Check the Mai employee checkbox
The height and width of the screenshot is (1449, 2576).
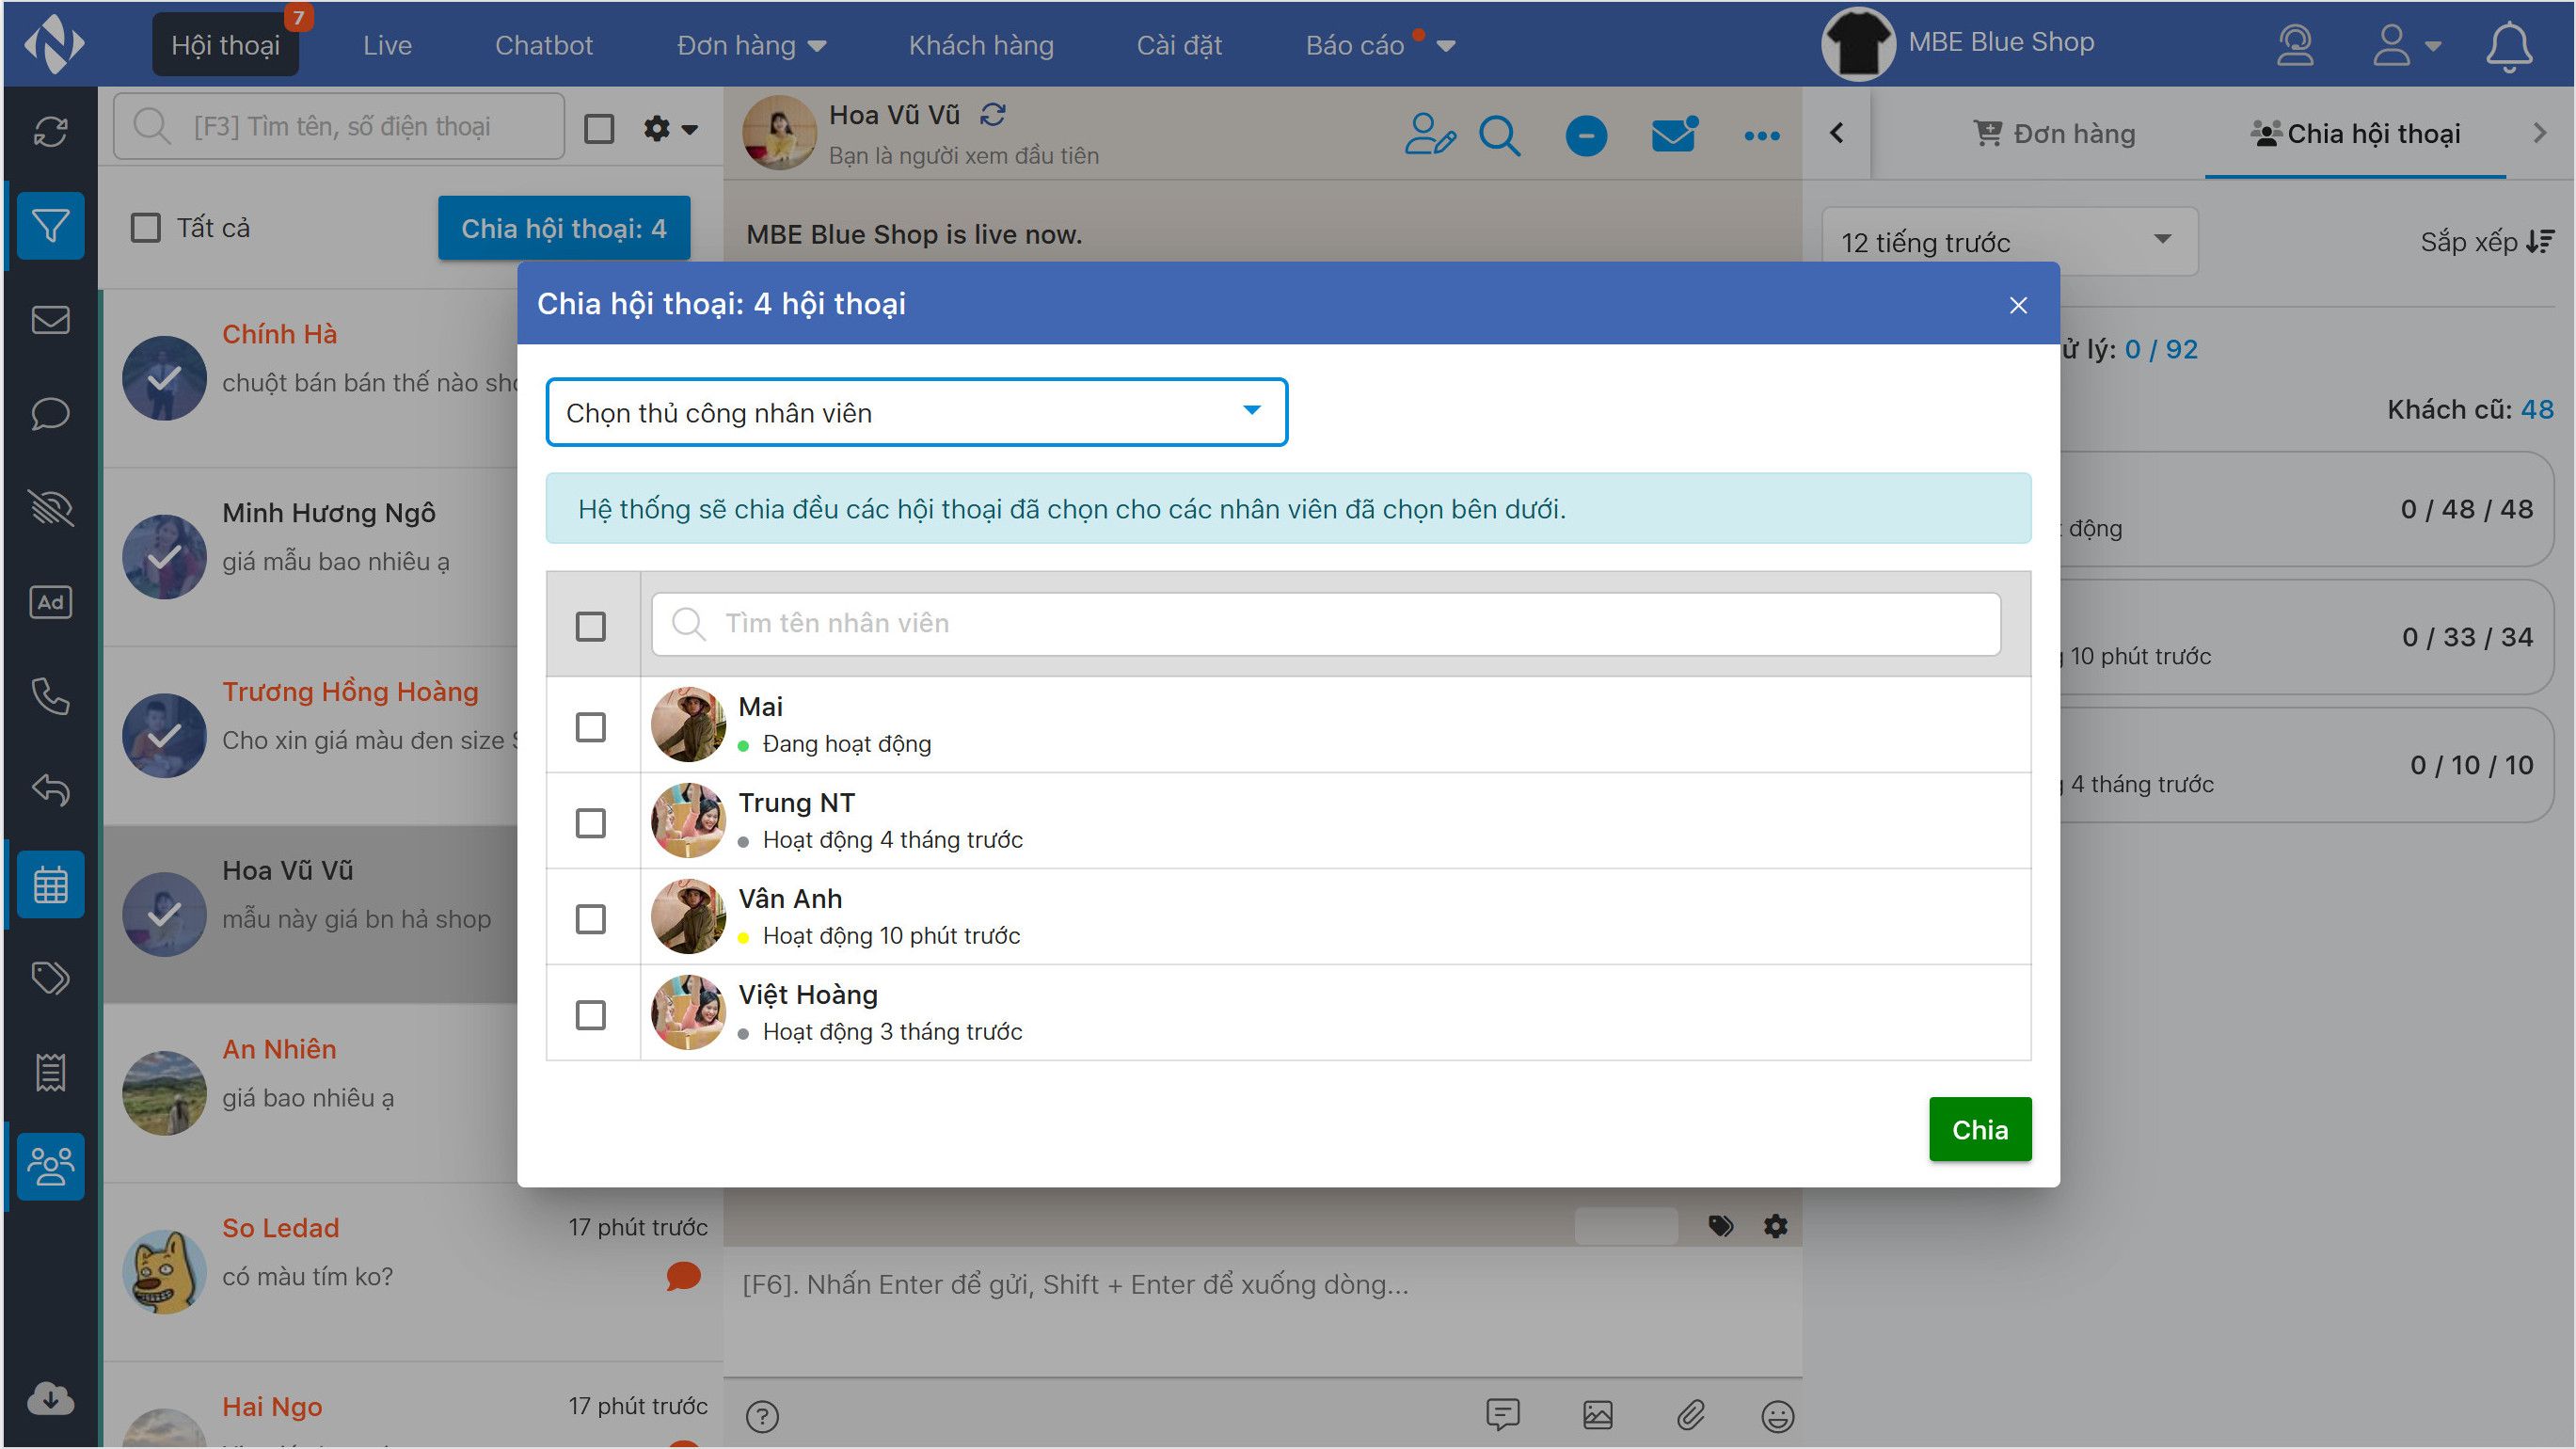(x=591, y=727)
